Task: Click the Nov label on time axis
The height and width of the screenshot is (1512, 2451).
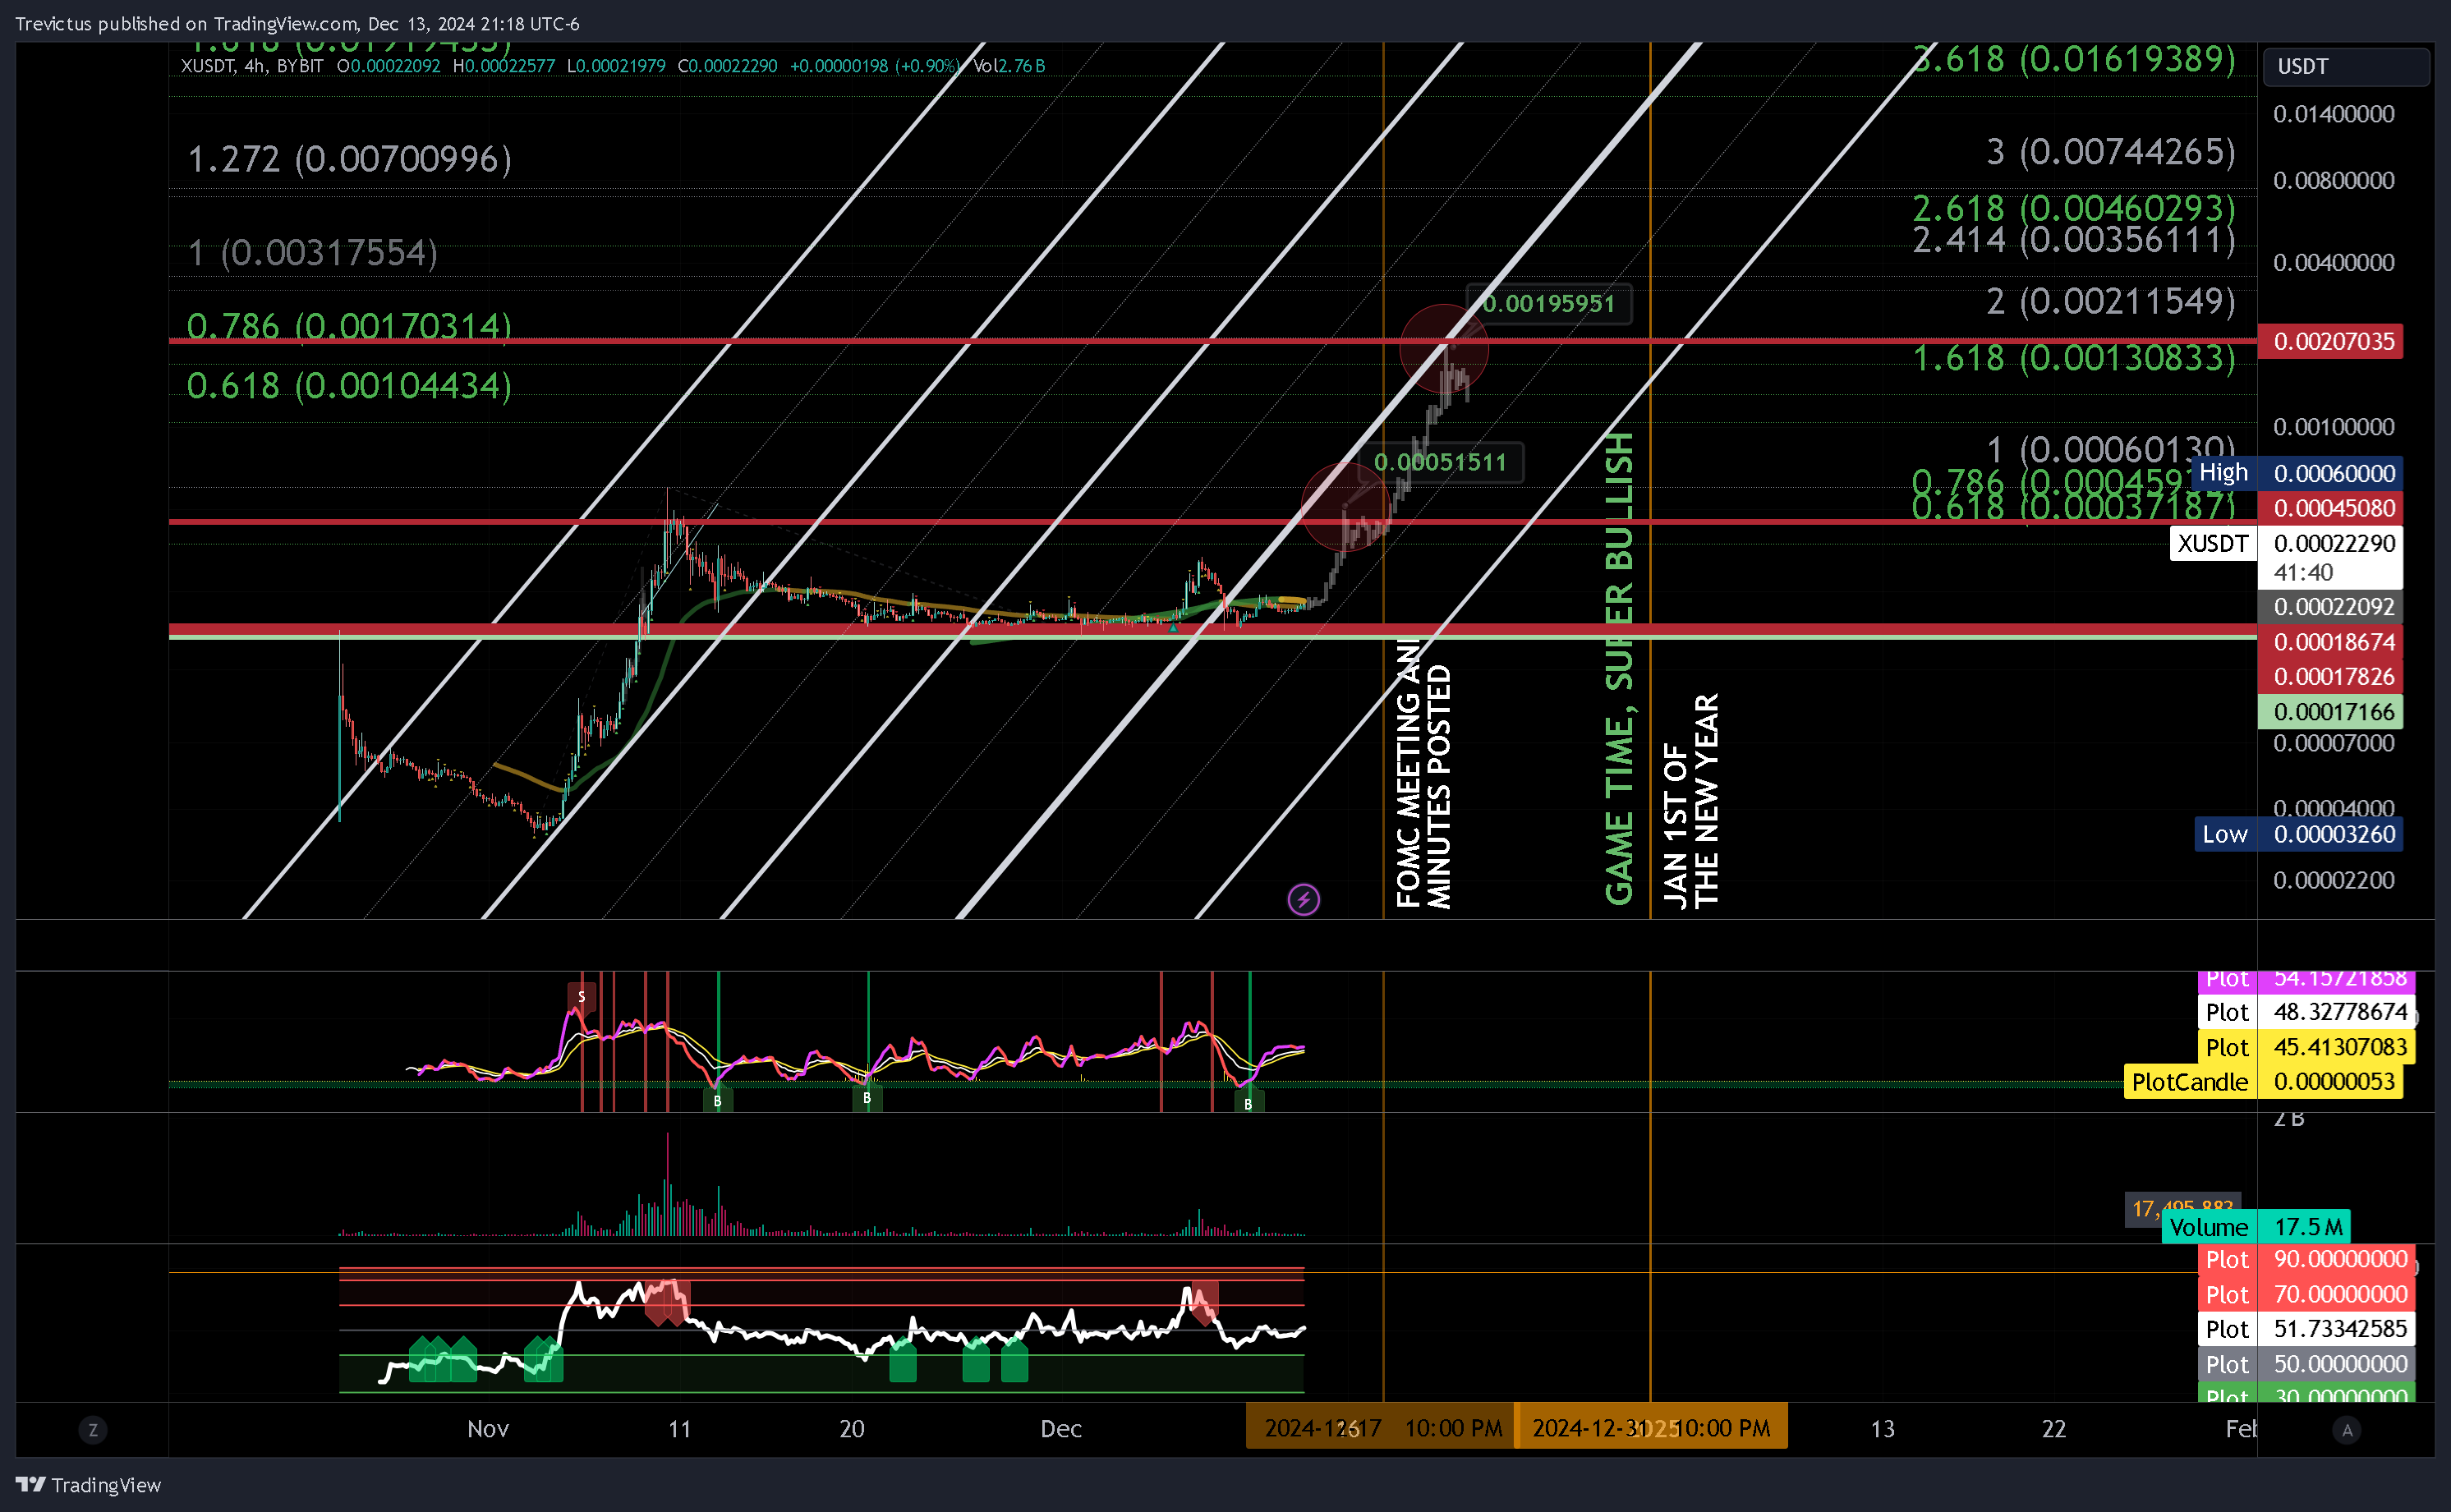Action: point(488,1429)
